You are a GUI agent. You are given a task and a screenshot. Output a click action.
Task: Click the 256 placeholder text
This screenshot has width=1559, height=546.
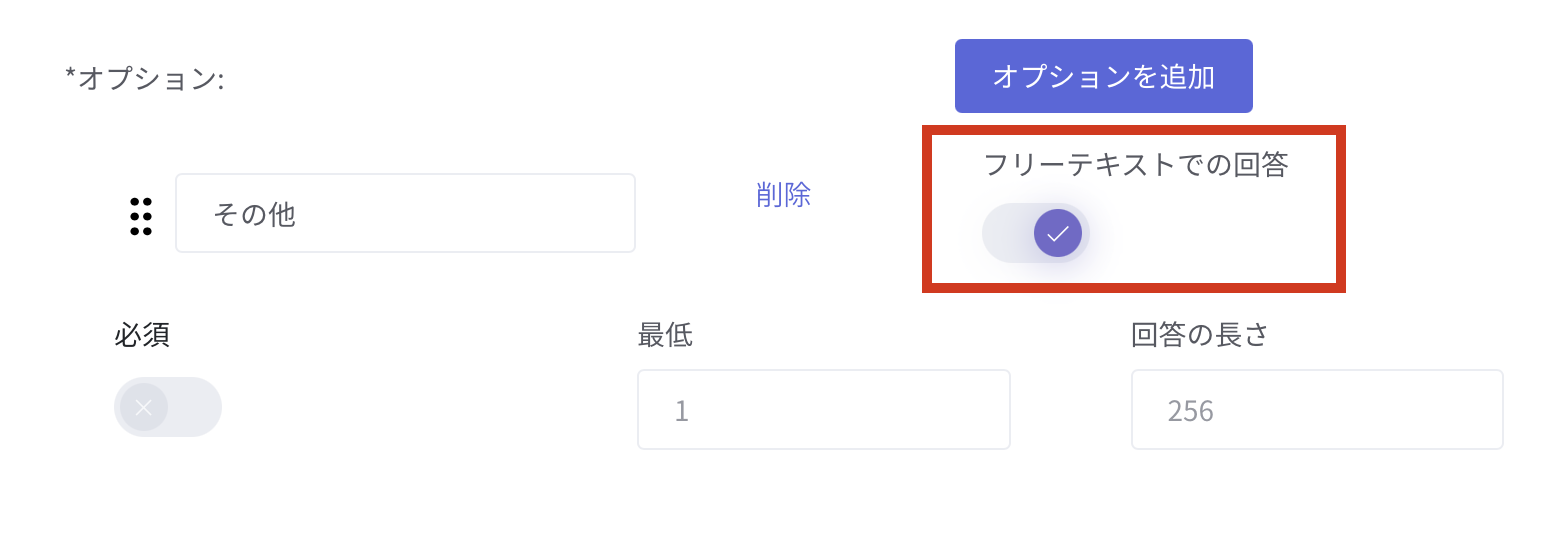pyautogui.click(x=1190, y=411)
